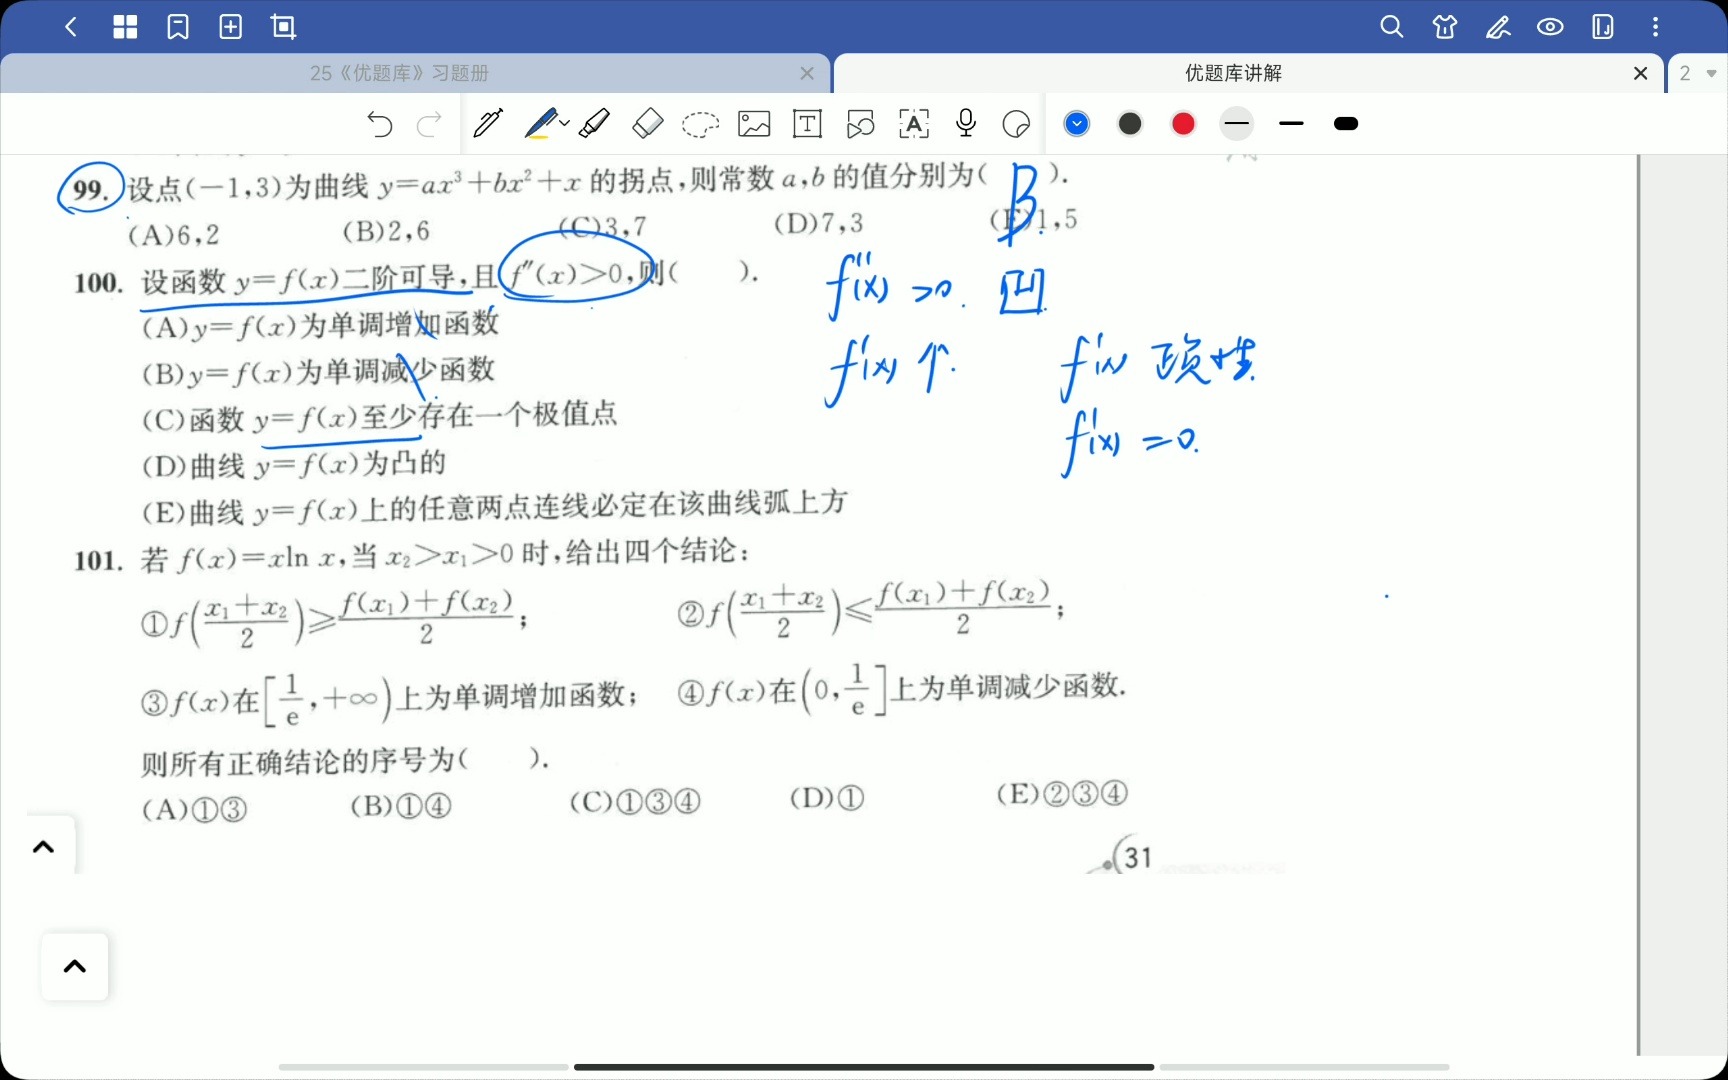Screen dimensions: 1728x1080
Task: Click question number 101
Action: pyautogui.click(x=98, y=560)
